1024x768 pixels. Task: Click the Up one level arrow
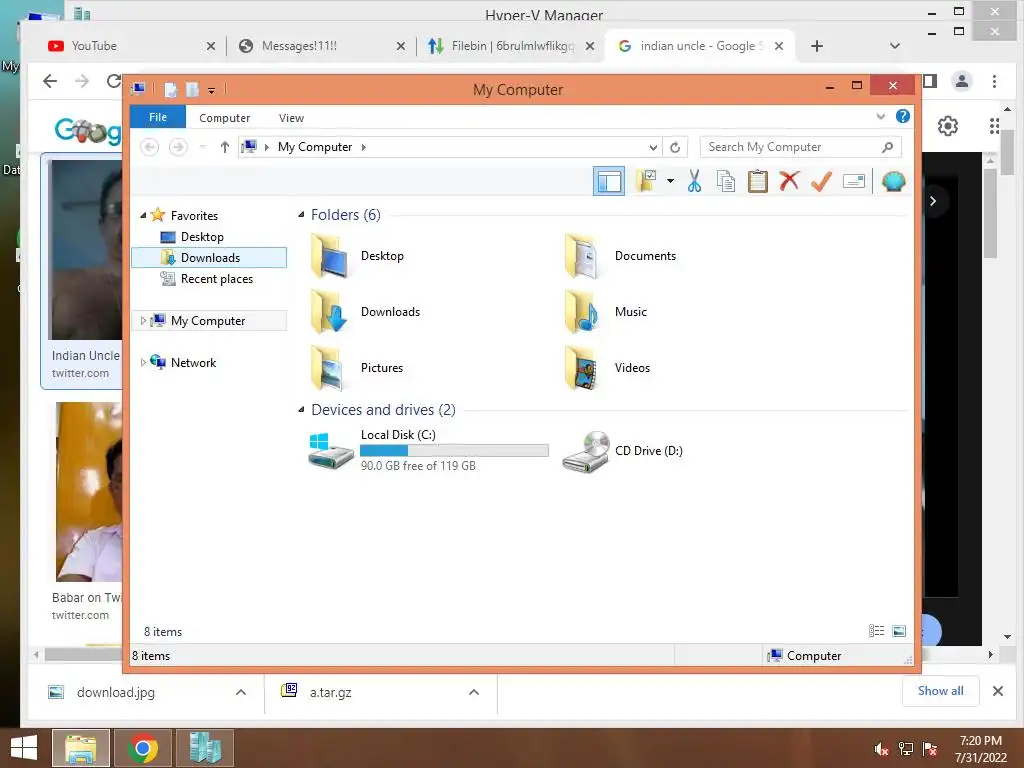(x=225, y=147)
